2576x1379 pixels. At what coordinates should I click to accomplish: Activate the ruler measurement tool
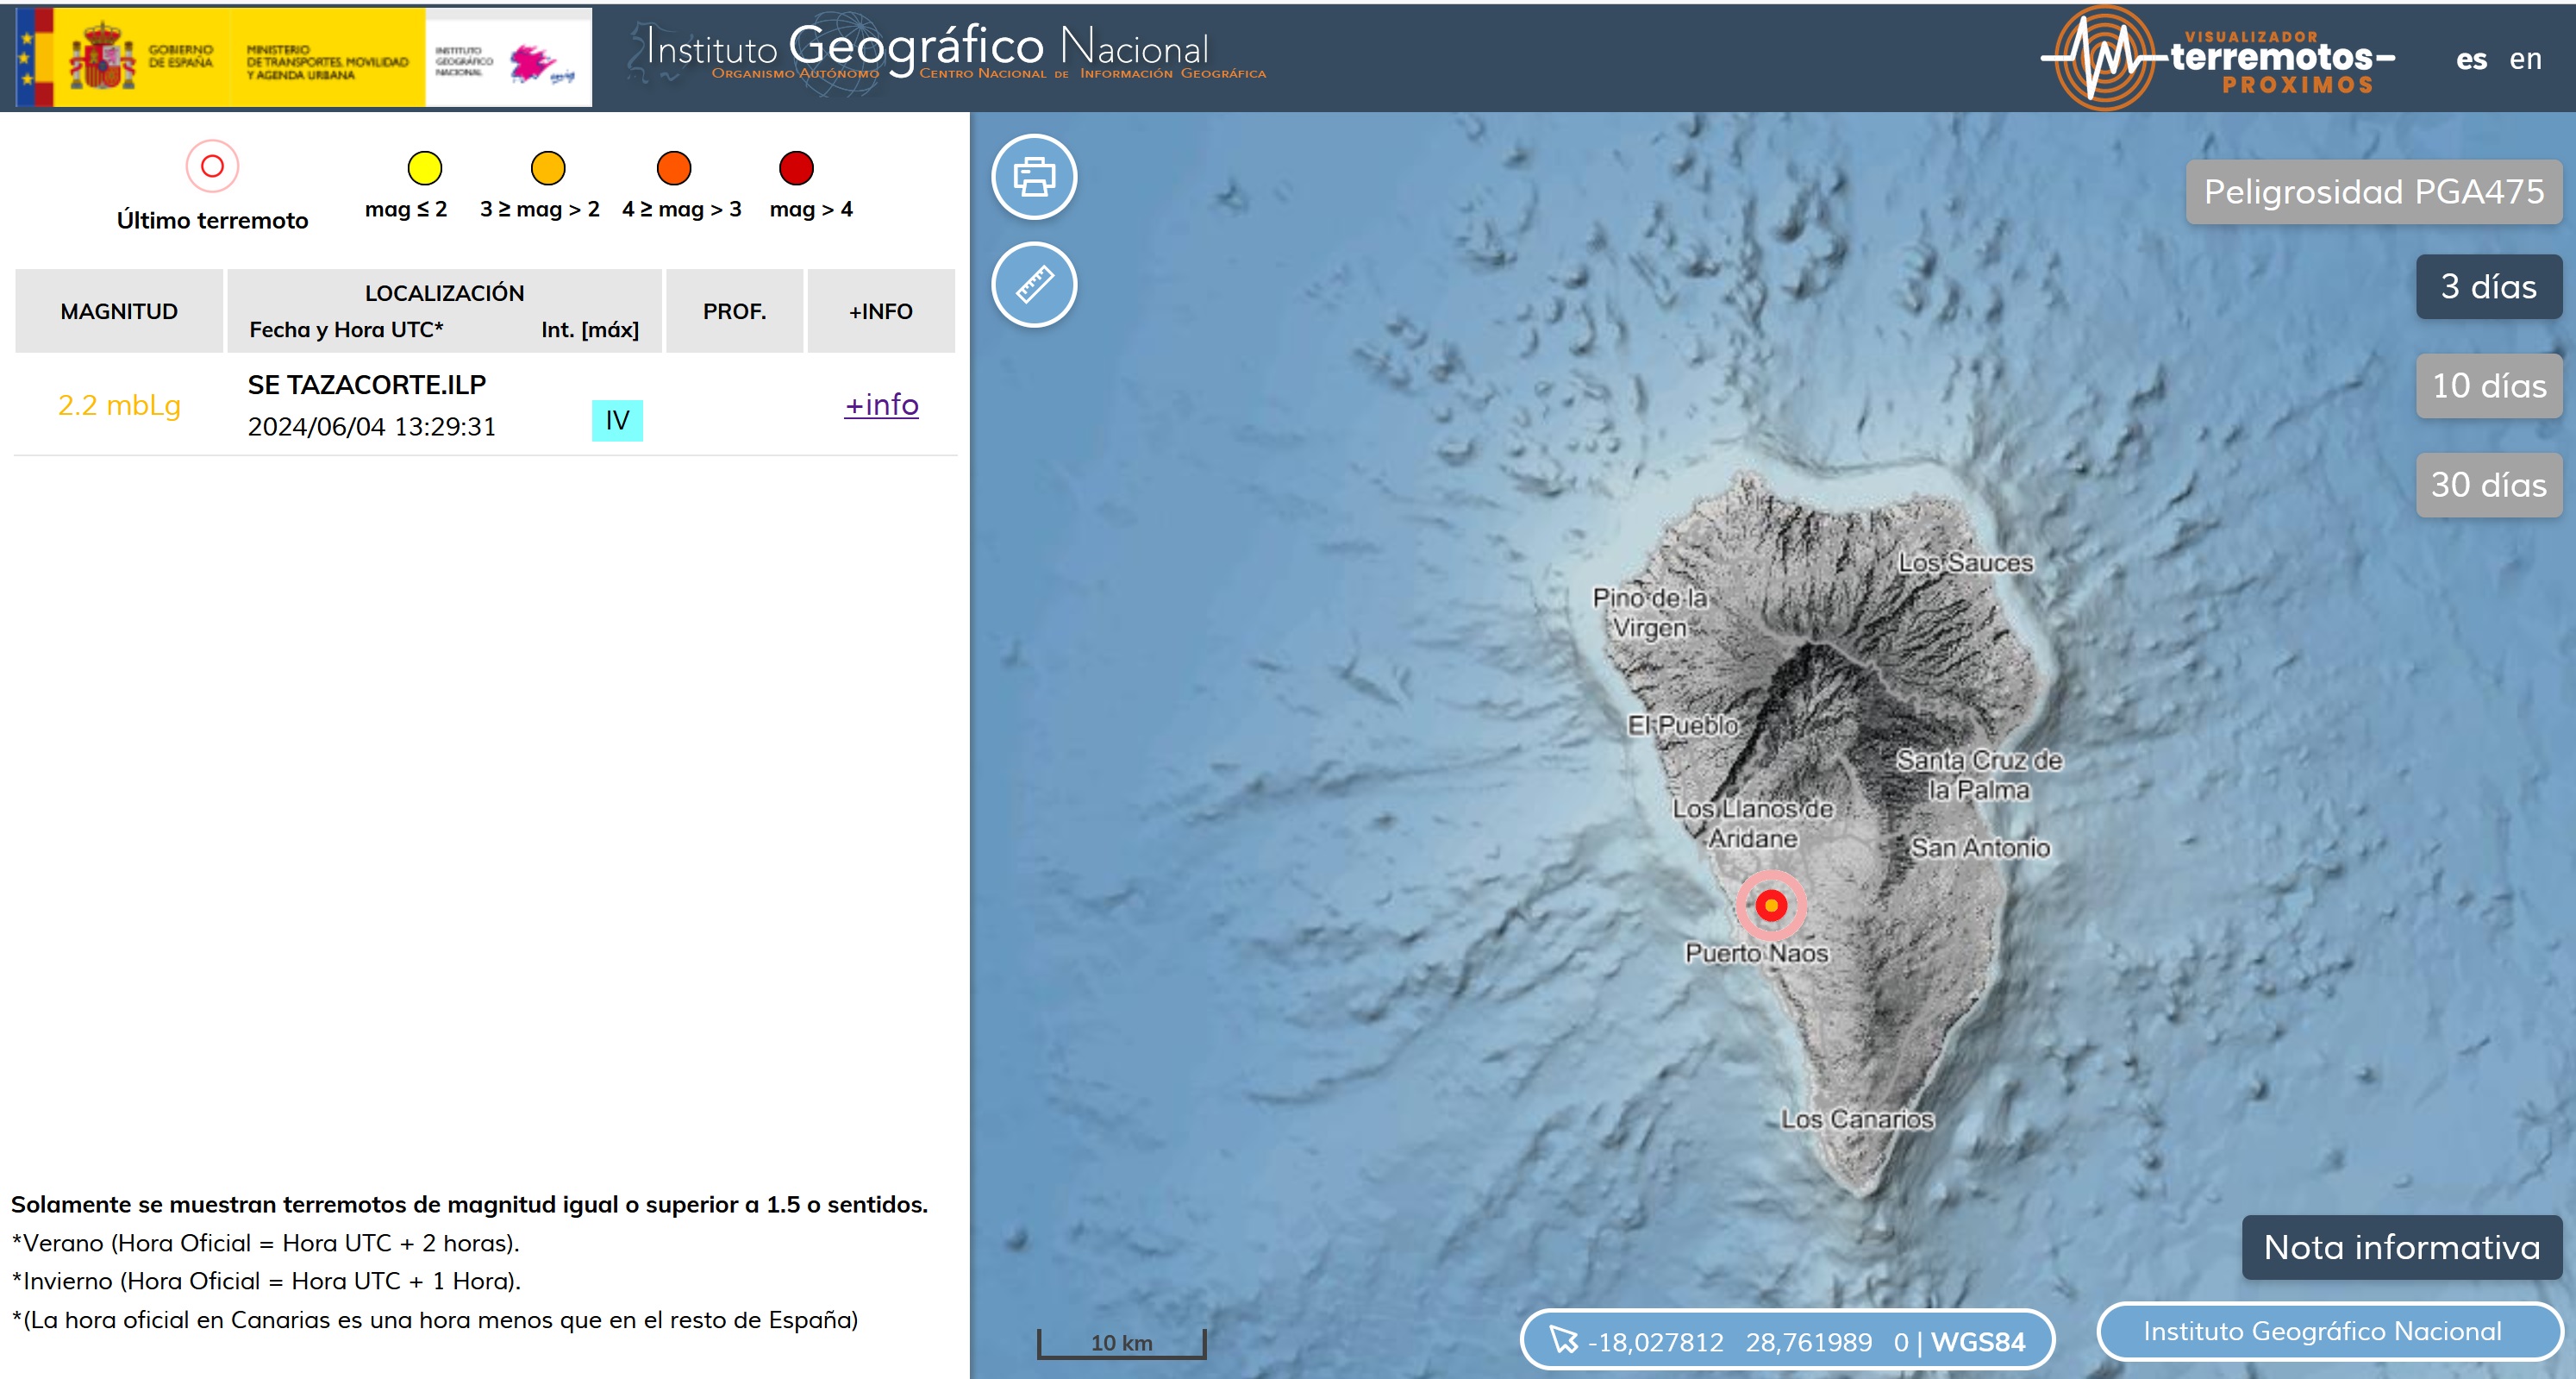(x=1033, y=285)
